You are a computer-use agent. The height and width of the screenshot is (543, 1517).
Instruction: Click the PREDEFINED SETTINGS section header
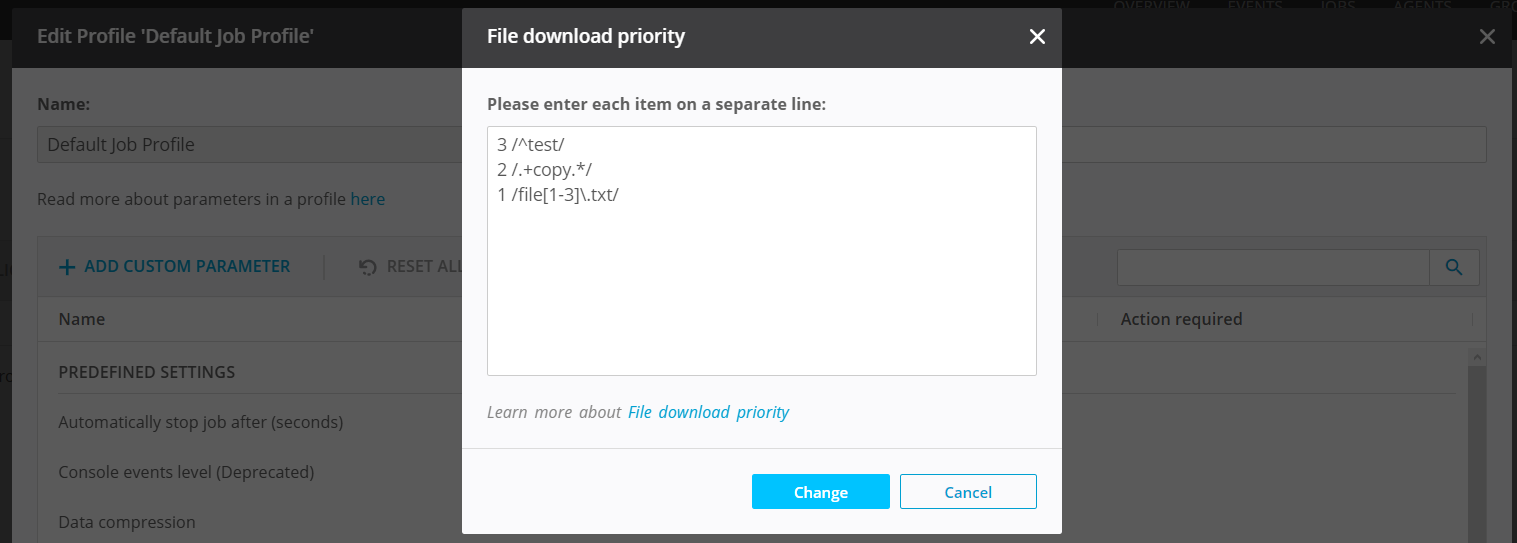coord(147,372)
